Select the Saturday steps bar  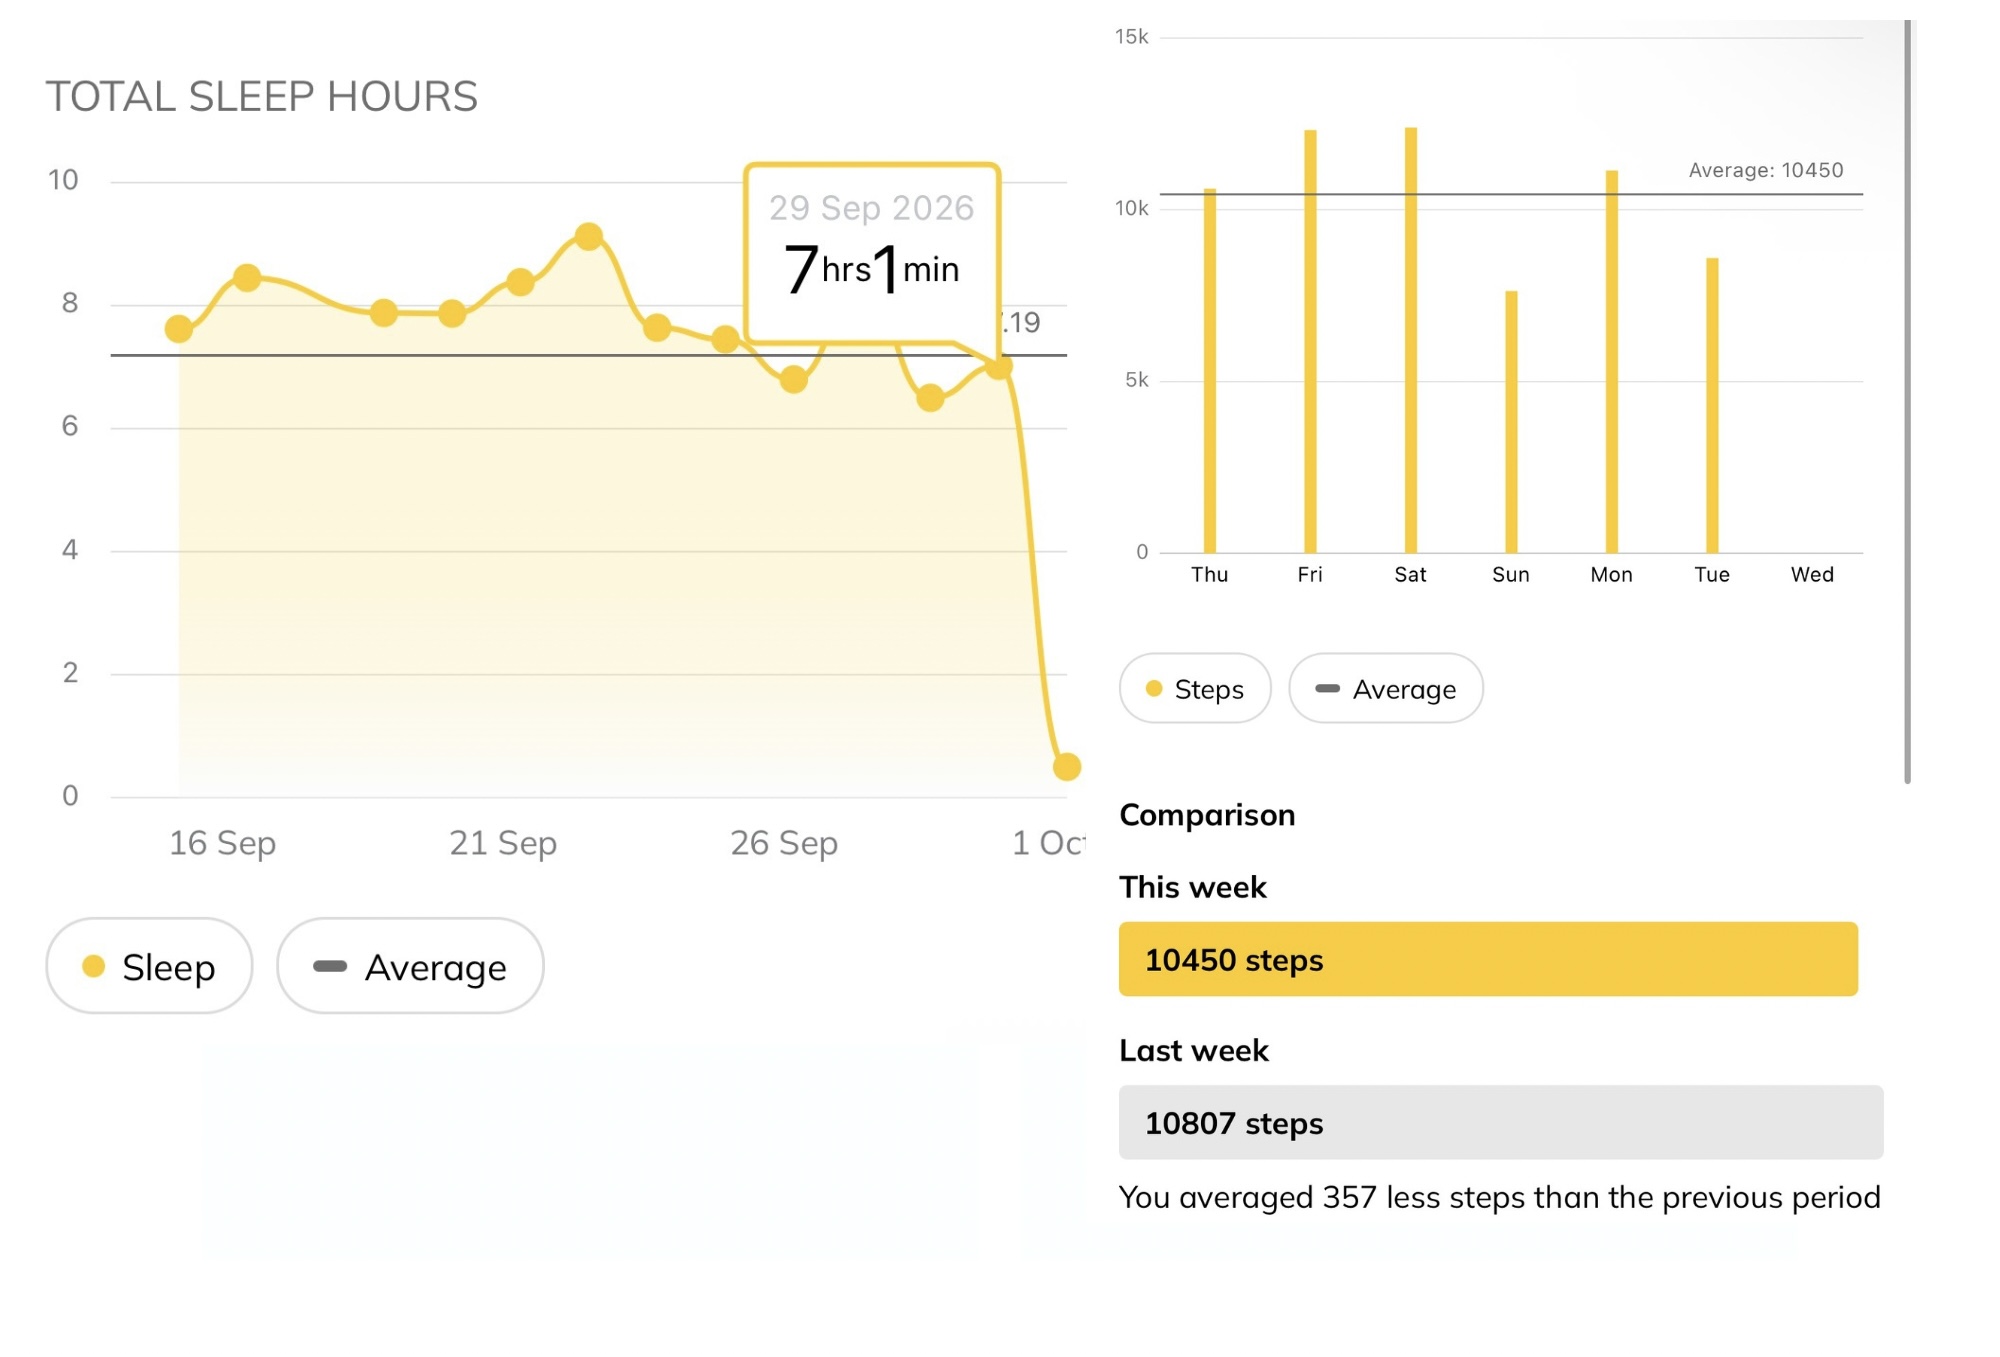pyautogui.click(x=1411, y=341)
